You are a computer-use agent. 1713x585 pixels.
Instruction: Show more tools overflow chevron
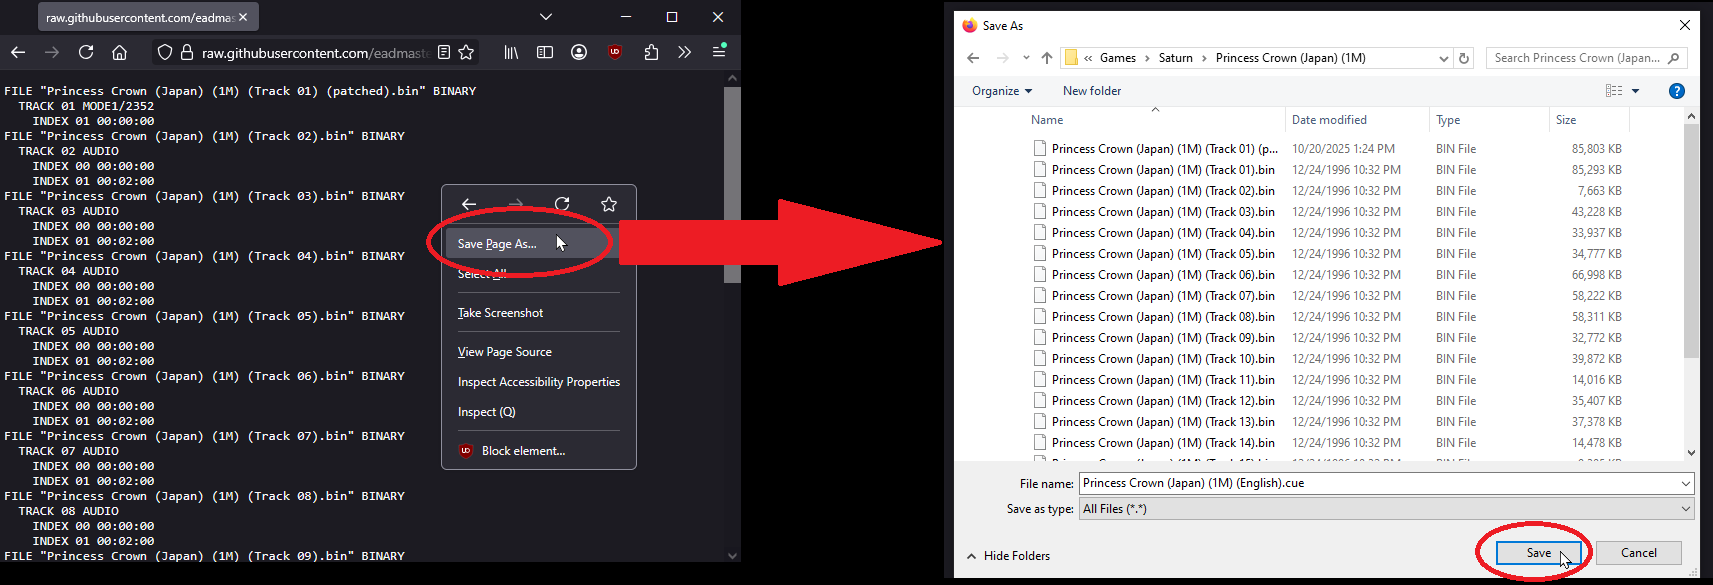[x=684, y=52]
